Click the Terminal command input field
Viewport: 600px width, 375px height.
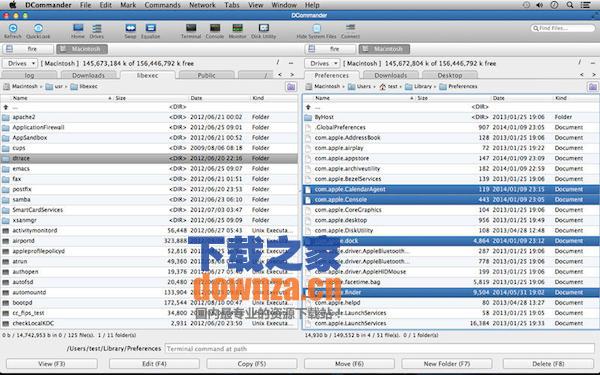380,349
